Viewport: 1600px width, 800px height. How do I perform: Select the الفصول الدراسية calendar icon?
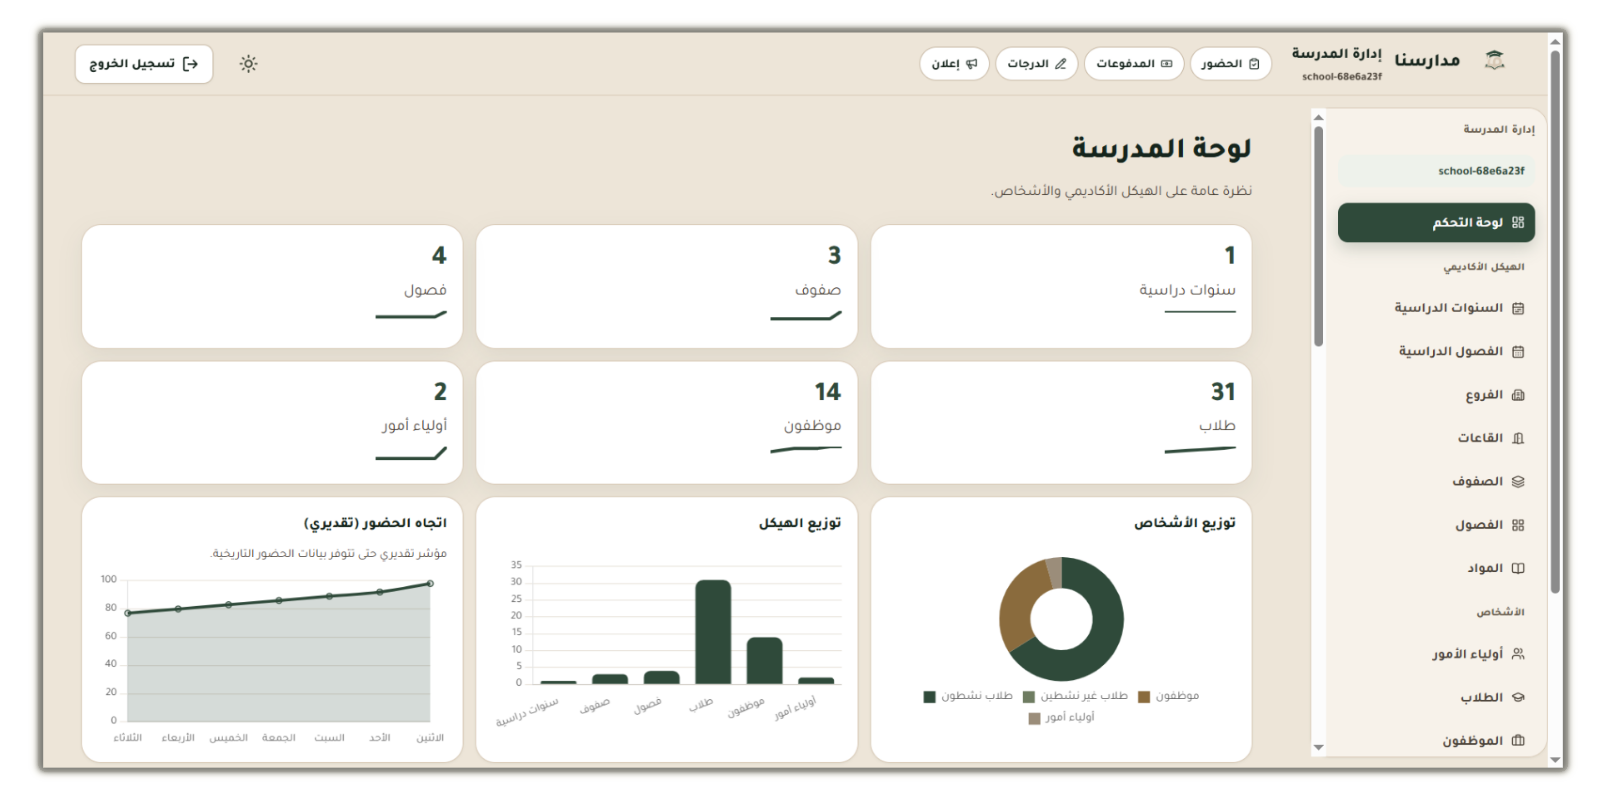click(1518, 351)
